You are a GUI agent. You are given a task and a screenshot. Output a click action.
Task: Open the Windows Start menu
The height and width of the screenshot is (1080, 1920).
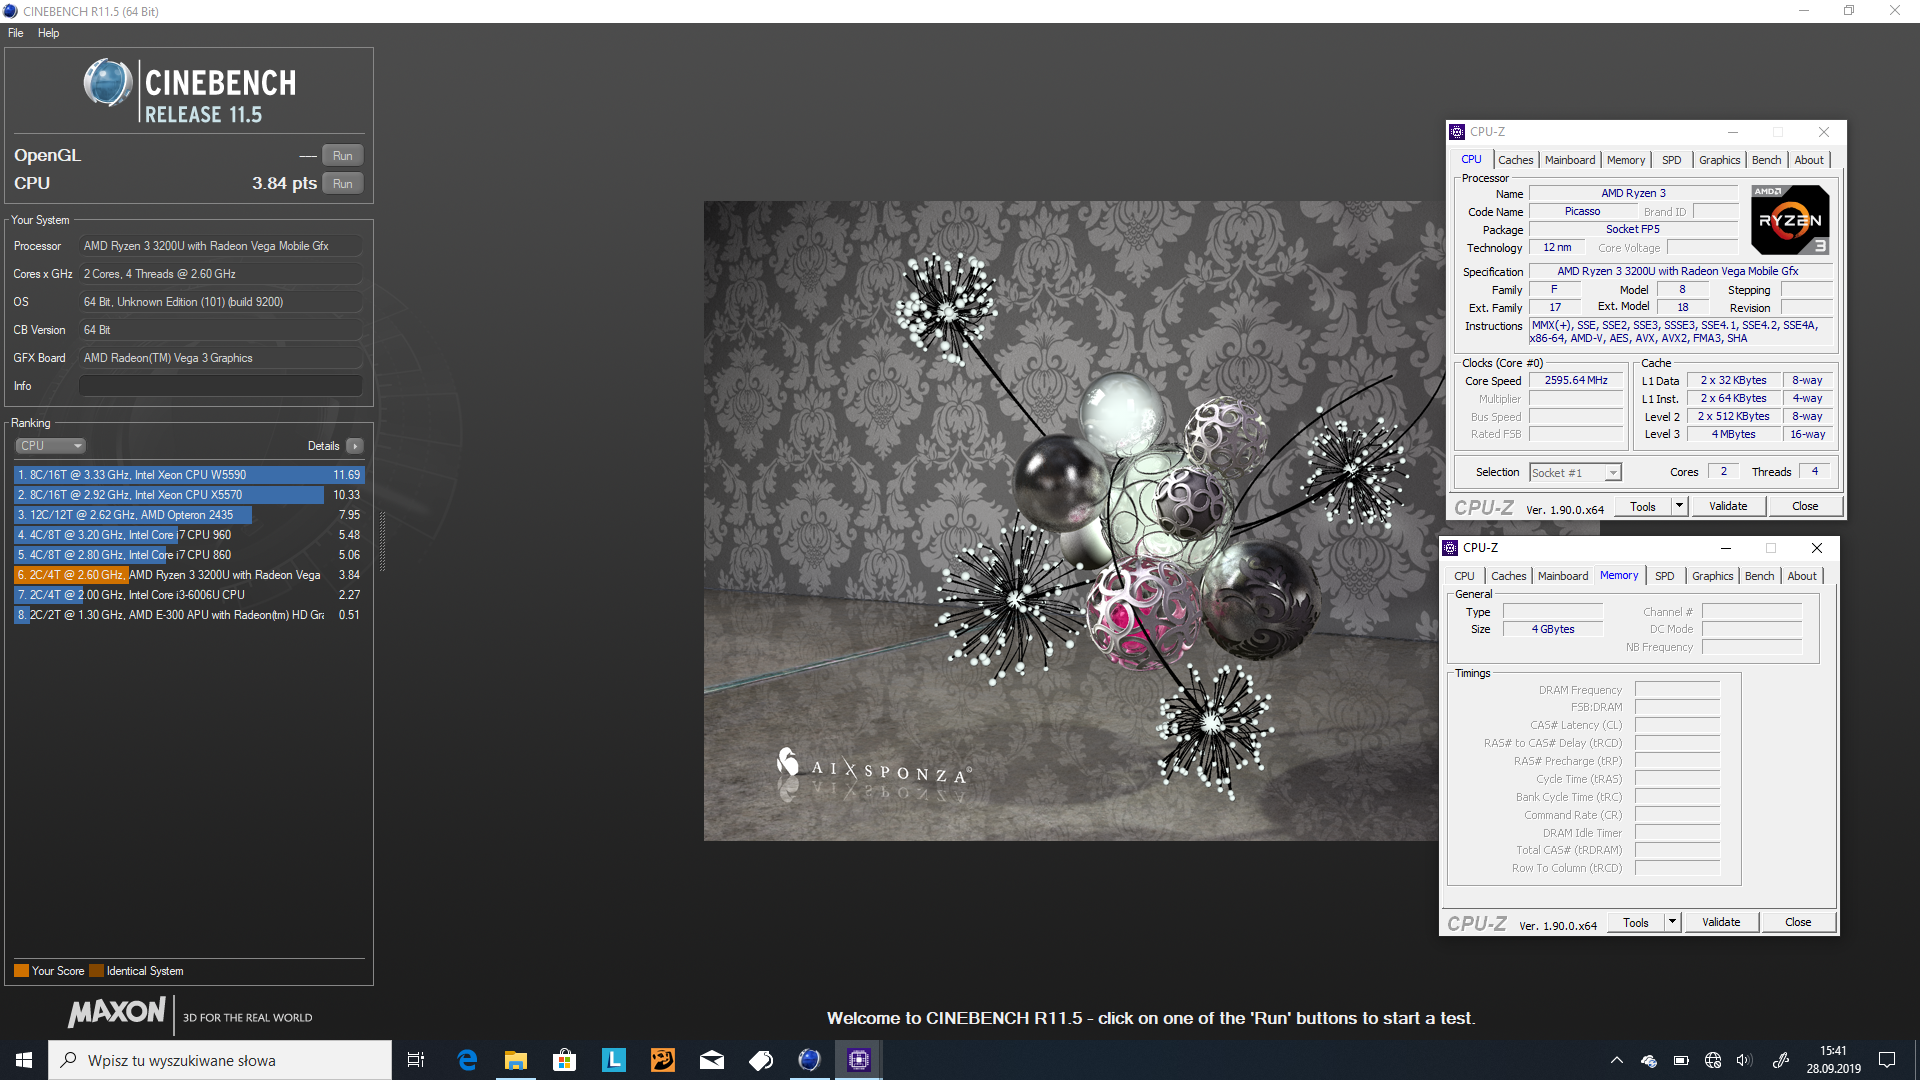point(24,1060)
